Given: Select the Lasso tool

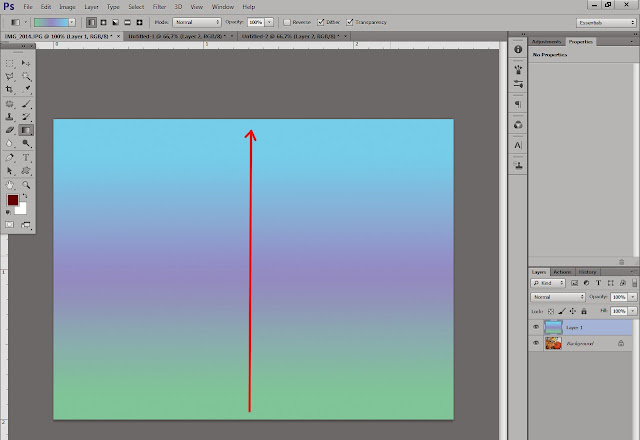Looking at the screenshot, I should point(9,76).
